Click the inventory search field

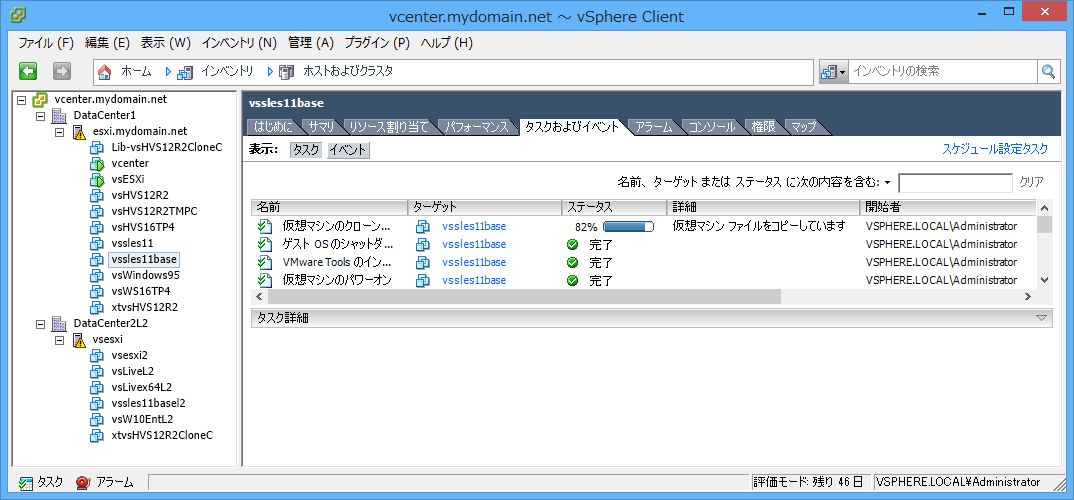coord(943,71)
